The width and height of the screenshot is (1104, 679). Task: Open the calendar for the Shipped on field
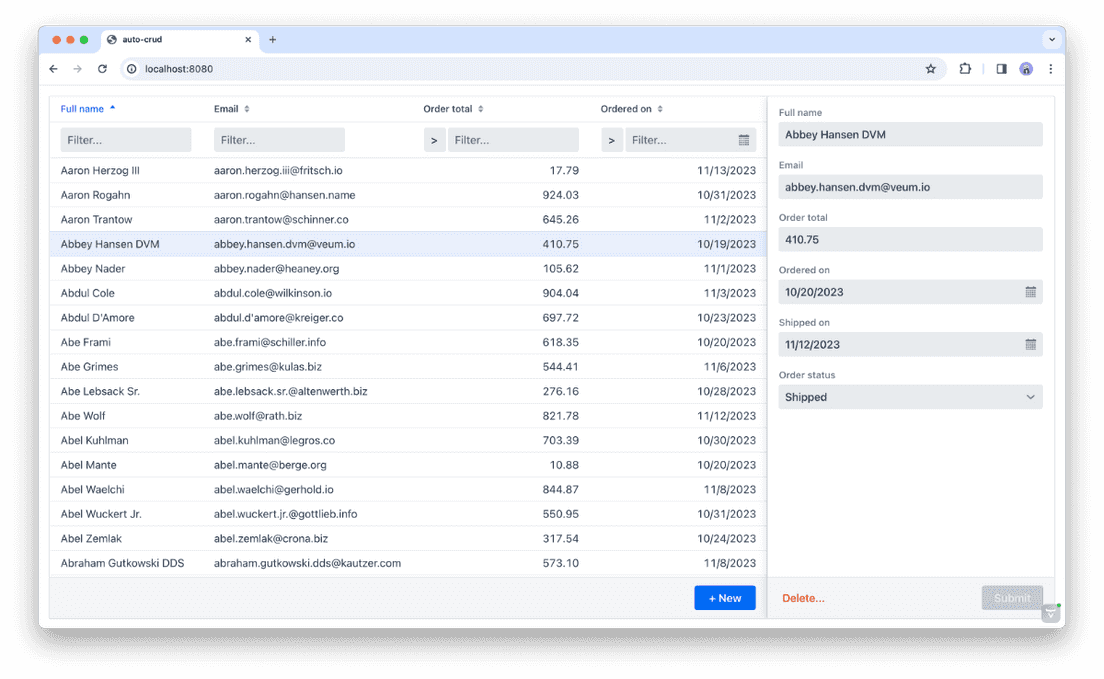coord(1031,344)
